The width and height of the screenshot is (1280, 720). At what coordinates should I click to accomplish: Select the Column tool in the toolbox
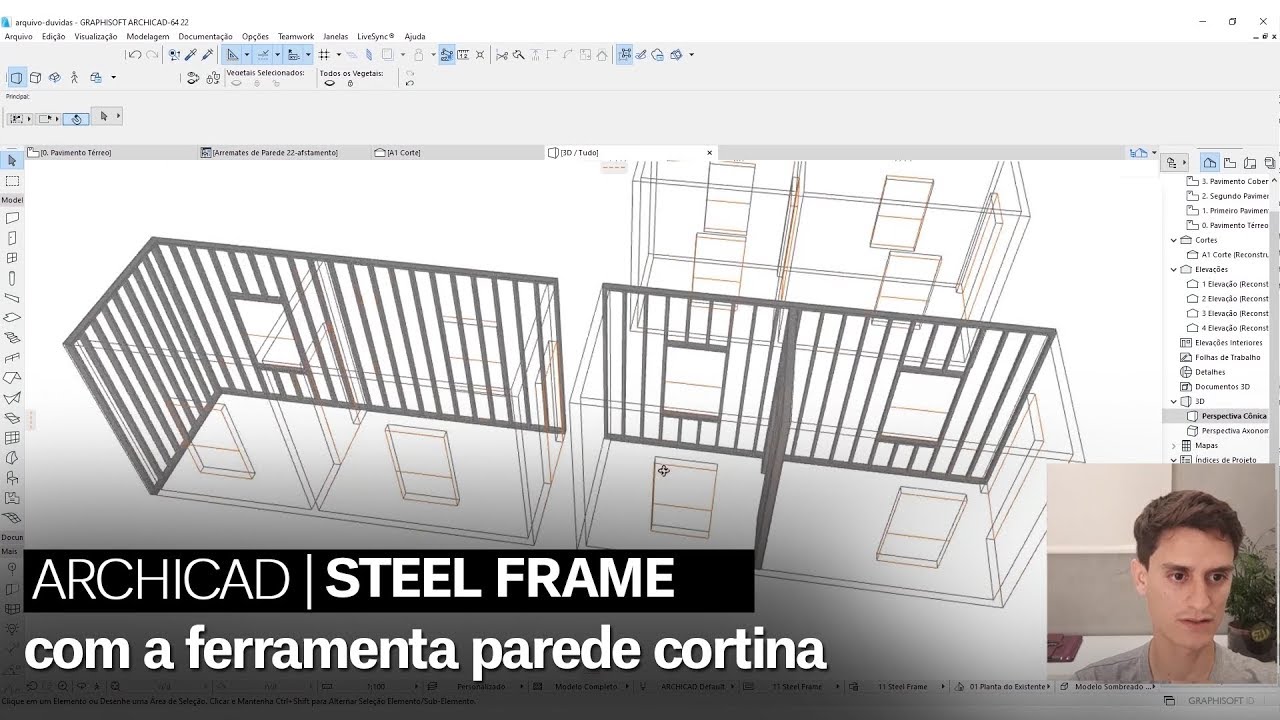(12, 278)
